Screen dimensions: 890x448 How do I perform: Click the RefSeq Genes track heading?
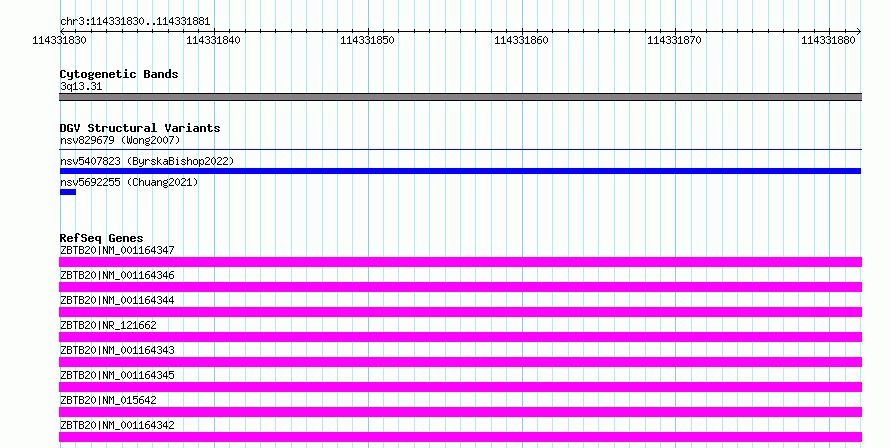pyautogui.click(x=101, y=238)
